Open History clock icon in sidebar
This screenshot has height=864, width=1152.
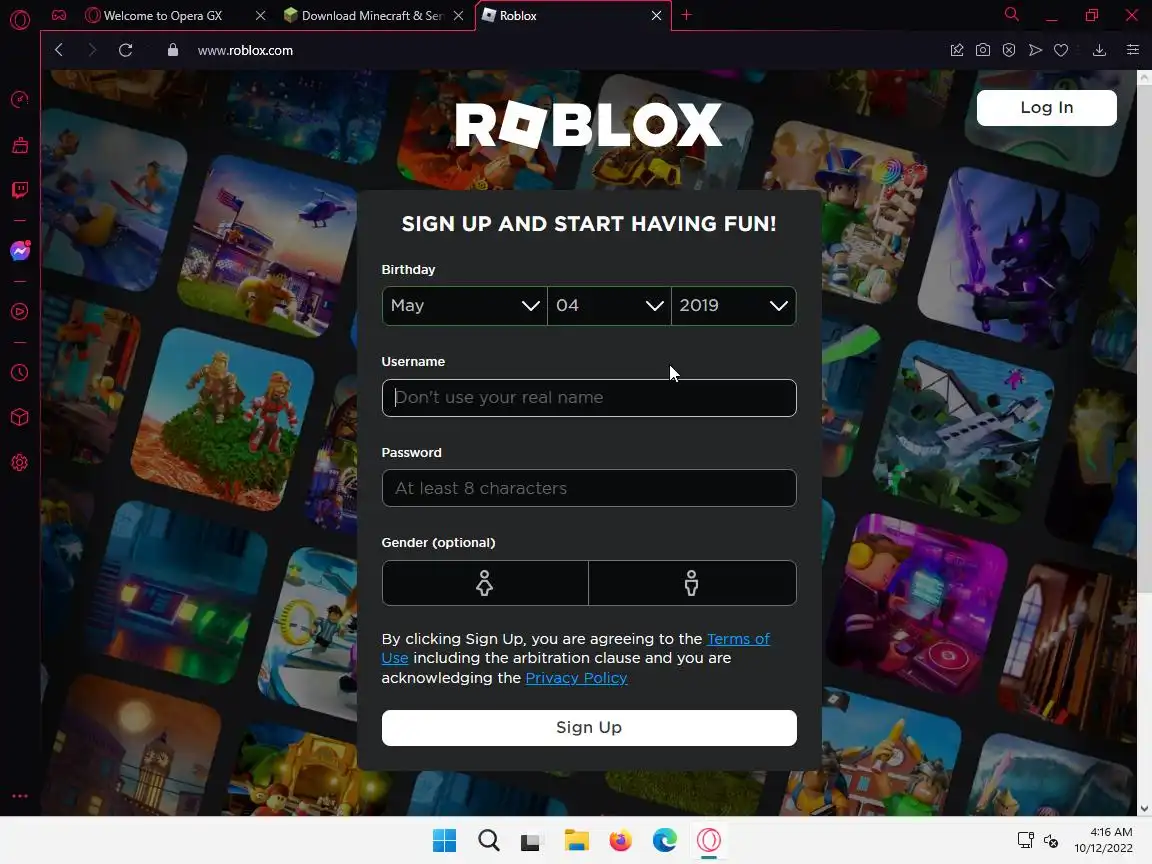click(x=20, y=372)
